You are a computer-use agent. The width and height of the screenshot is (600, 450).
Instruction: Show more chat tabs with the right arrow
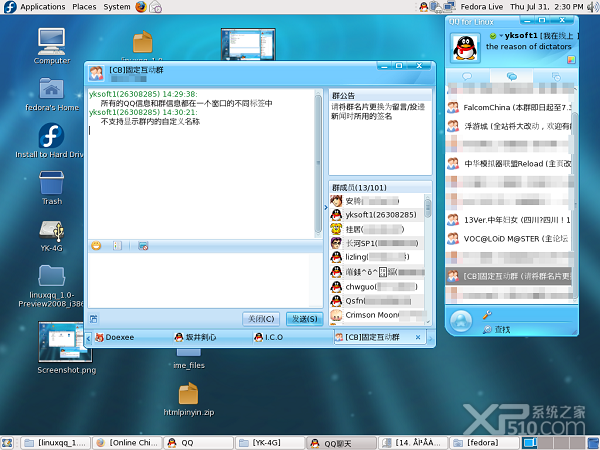[430, 338]
